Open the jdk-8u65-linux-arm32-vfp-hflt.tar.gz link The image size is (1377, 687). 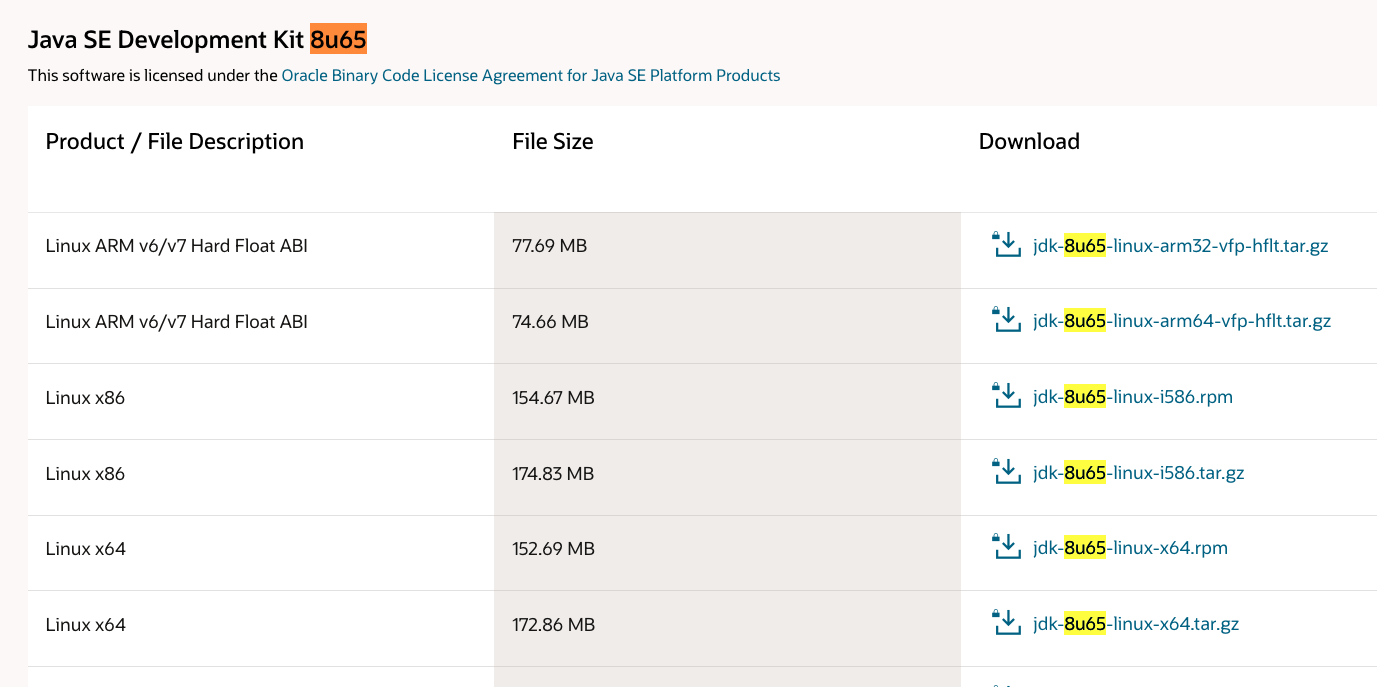click(x=1180, y=246)
